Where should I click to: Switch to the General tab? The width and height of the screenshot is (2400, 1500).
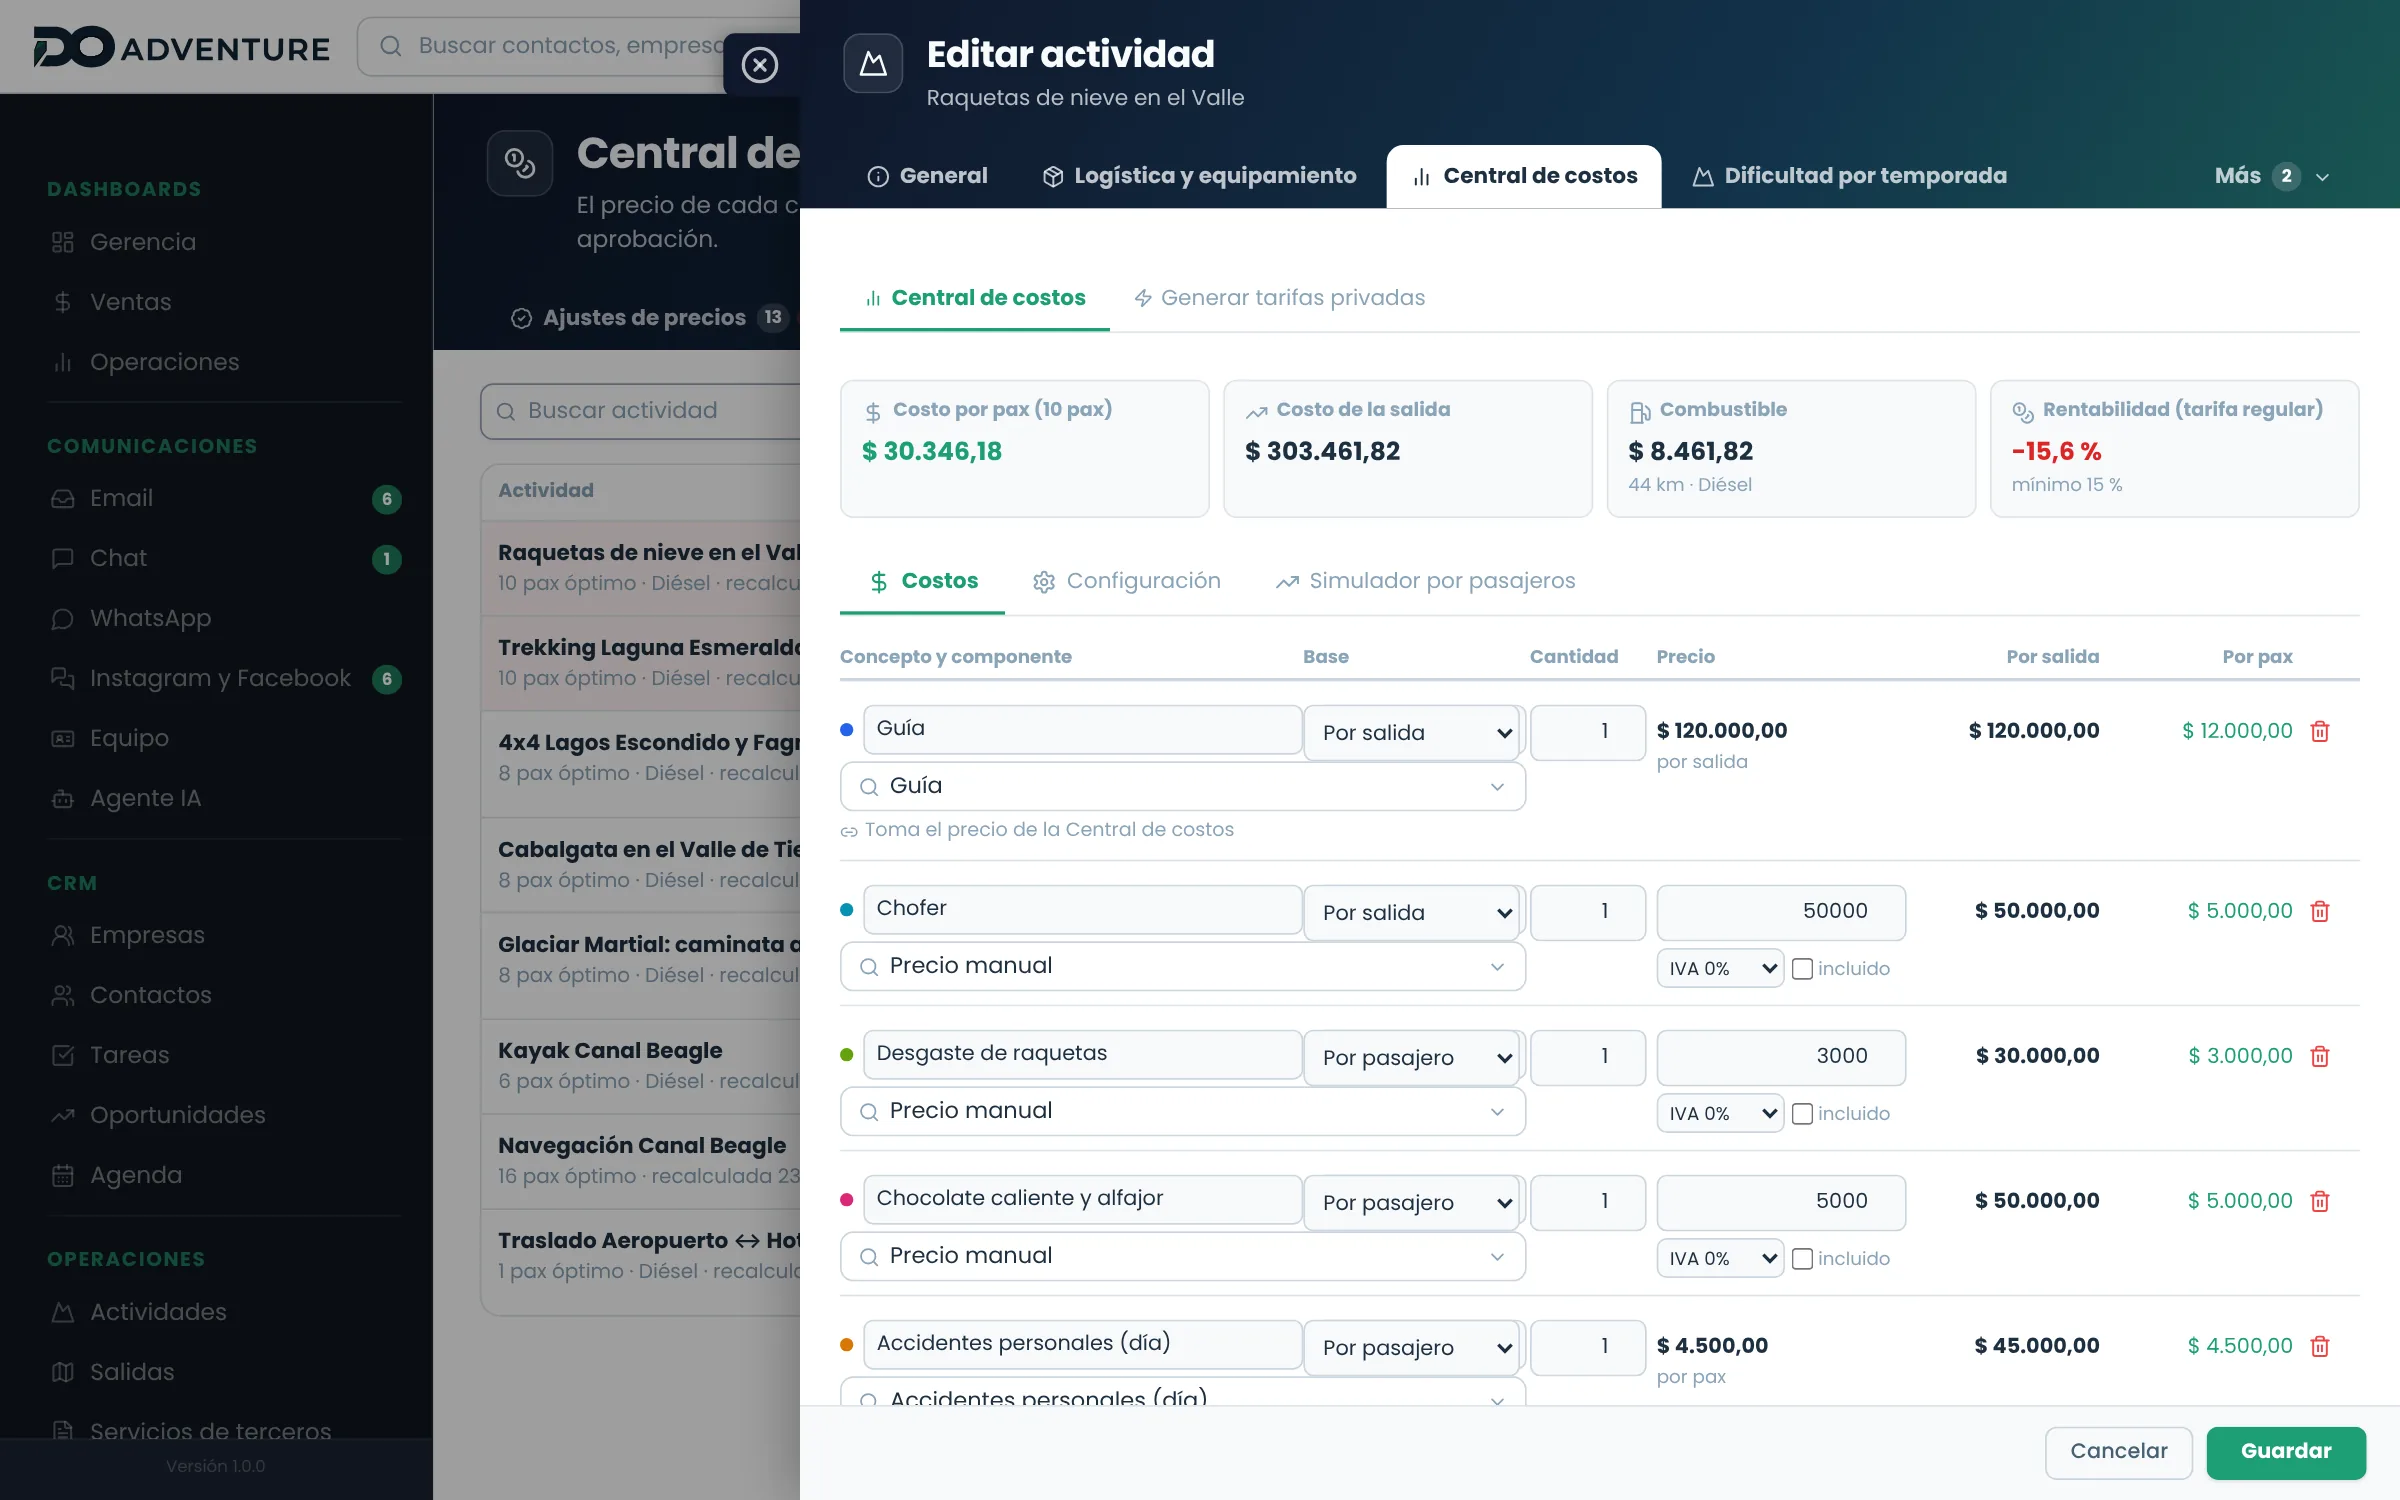tap(927, 176)
